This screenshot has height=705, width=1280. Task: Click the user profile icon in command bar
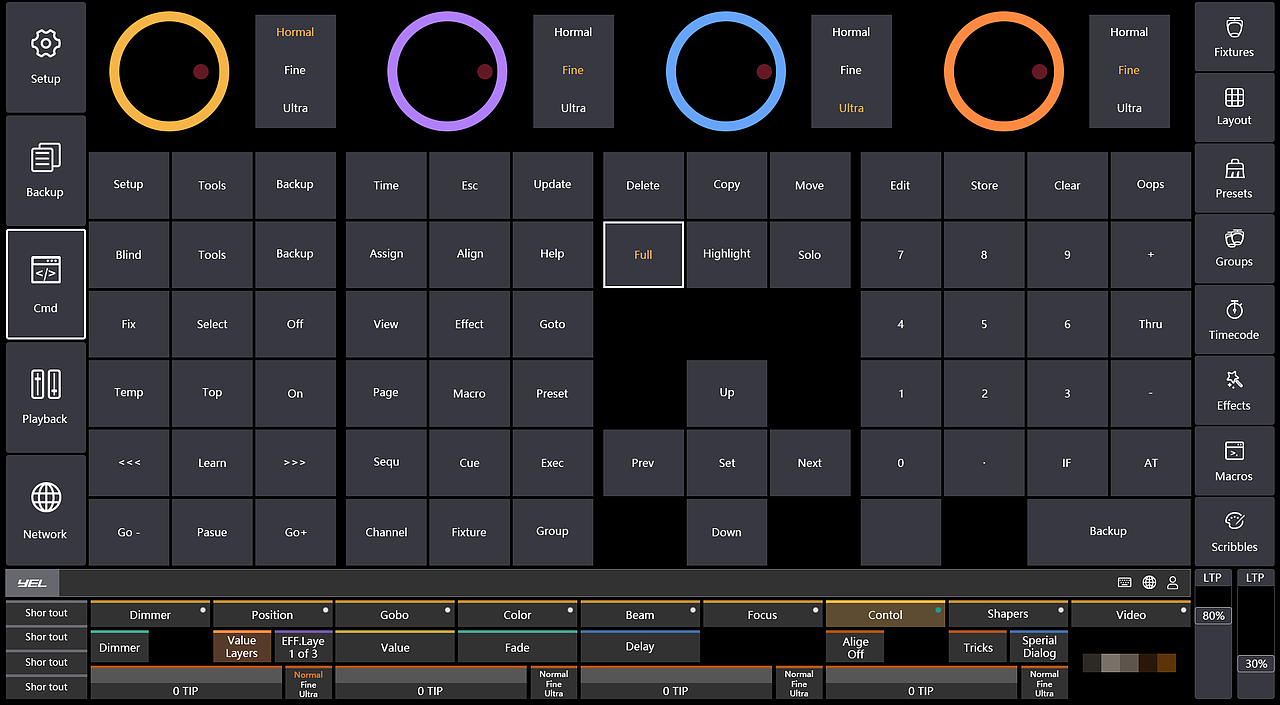click(1173, 583)
